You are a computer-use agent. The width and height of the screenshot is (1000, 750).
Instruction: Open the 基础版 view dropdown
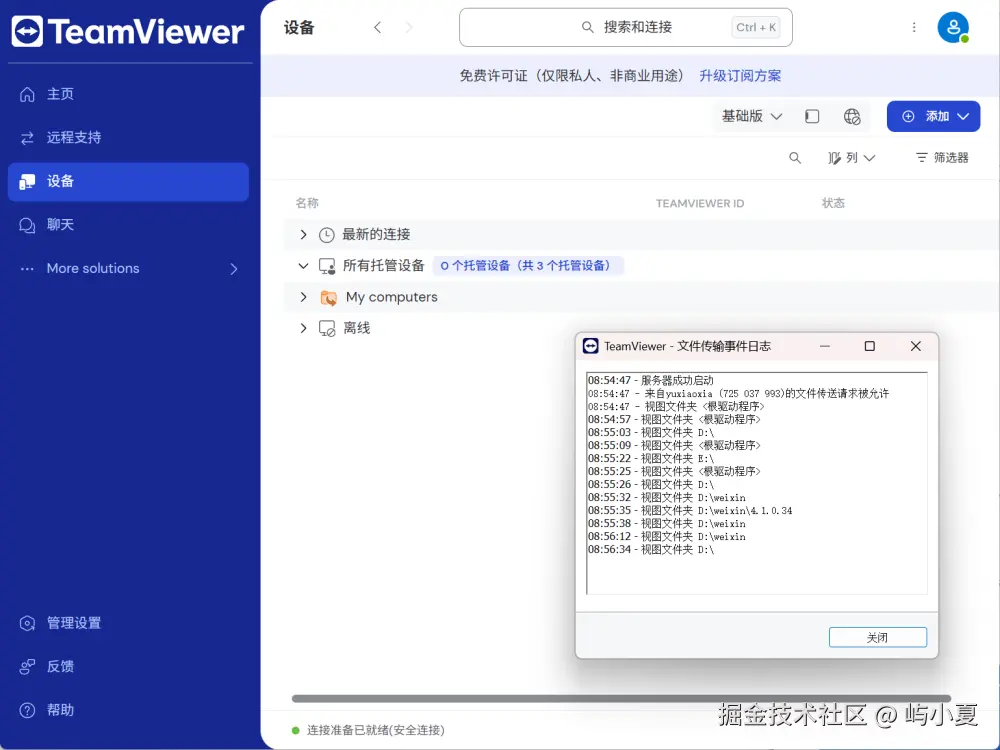click(x=751, y=116)
